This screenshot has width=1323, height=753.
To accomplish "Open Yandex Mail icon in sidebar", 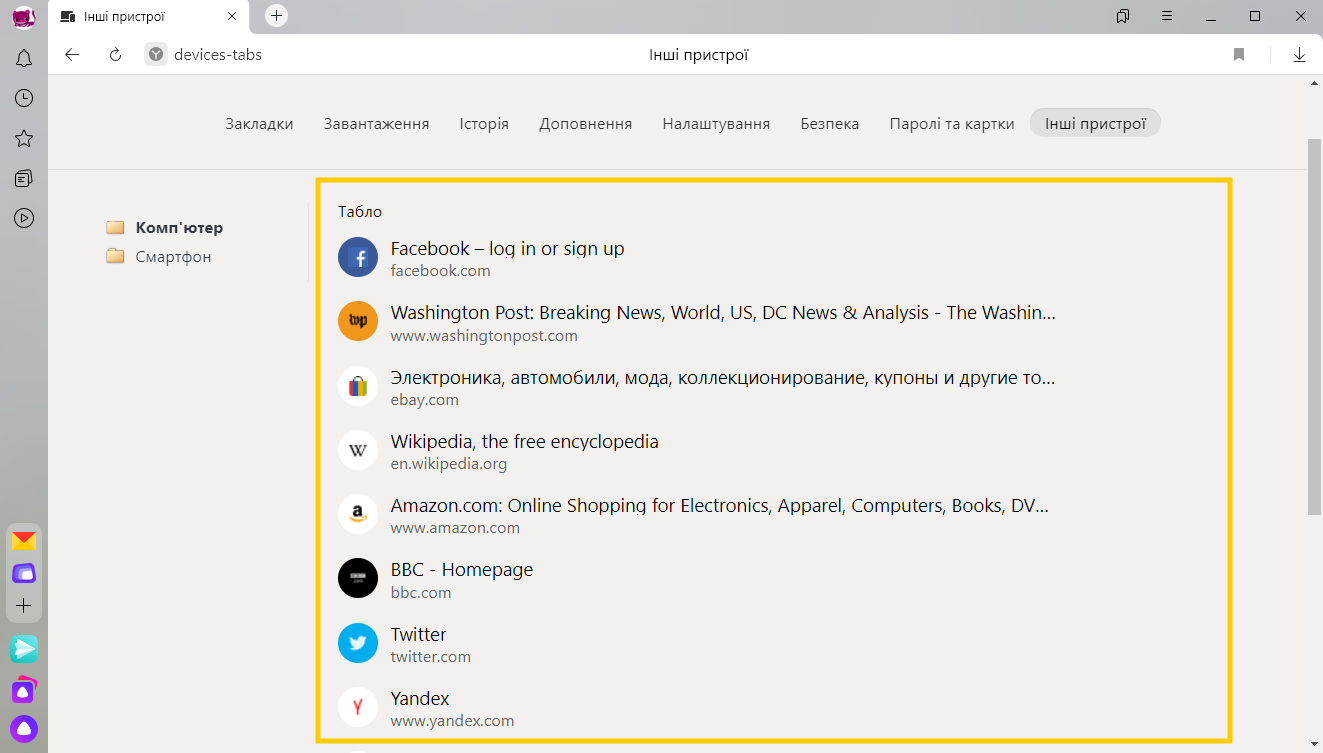I will tap(24, 541).
